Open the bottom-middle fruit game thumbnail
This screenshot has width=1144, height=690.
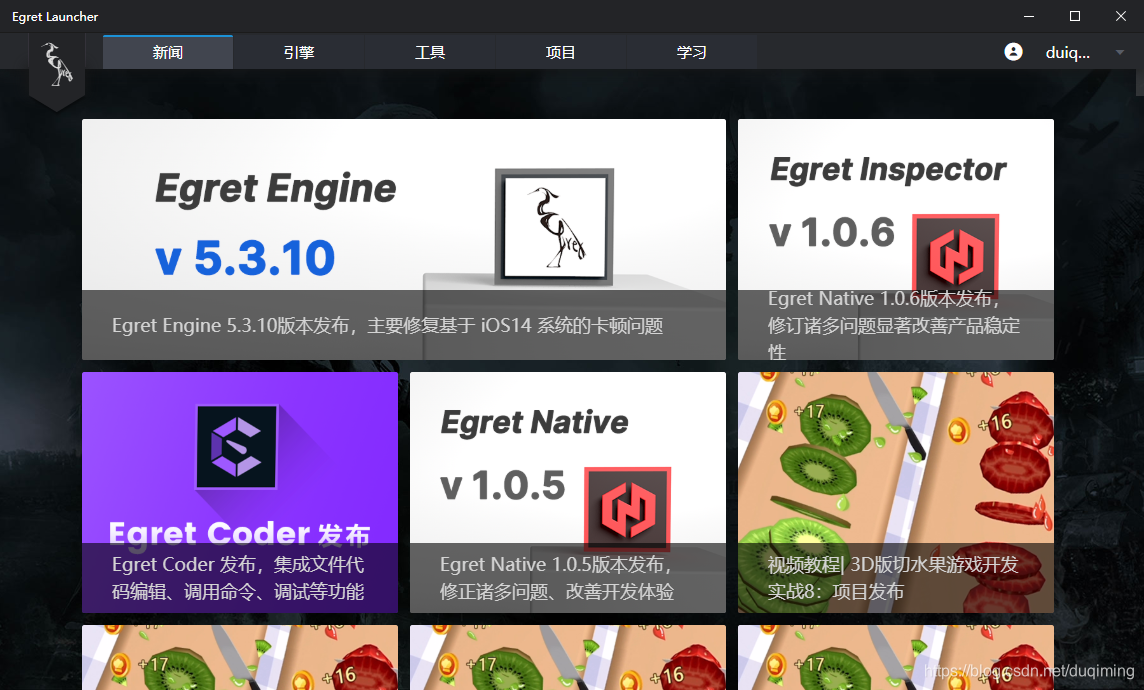[568, 657]
